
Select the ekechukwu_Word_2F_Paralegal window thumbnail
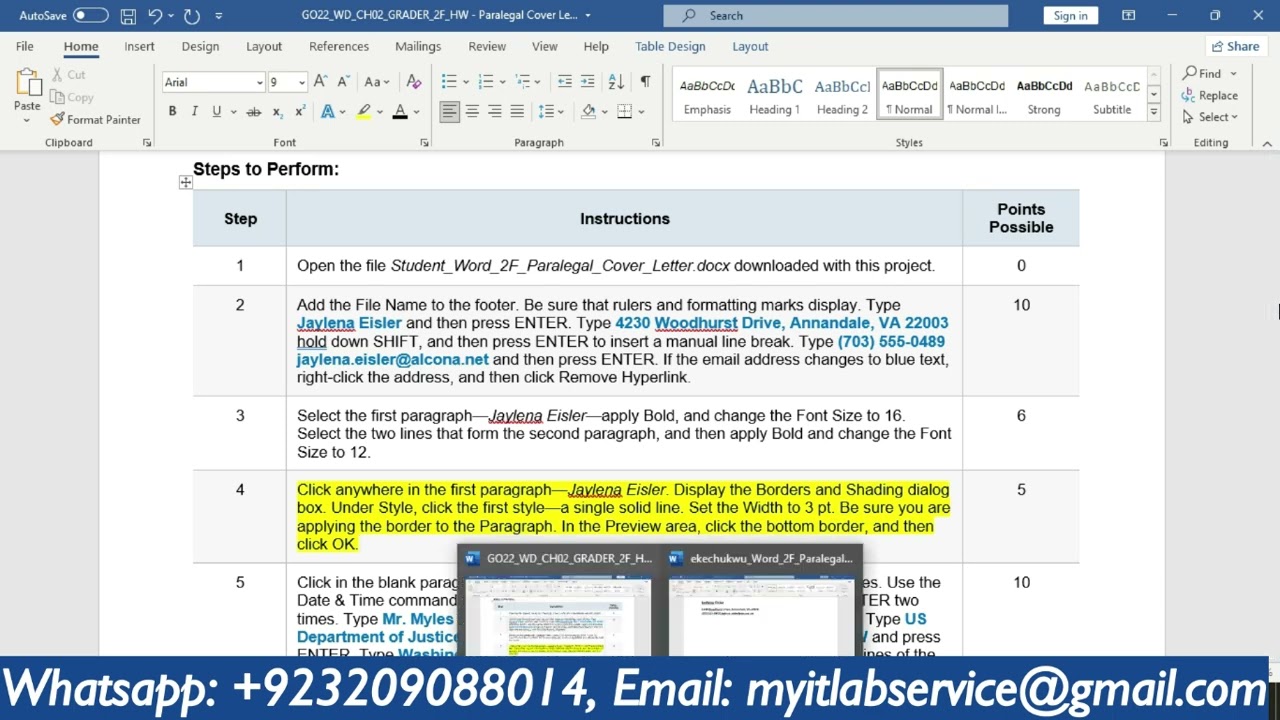click(x=763, y=601)
